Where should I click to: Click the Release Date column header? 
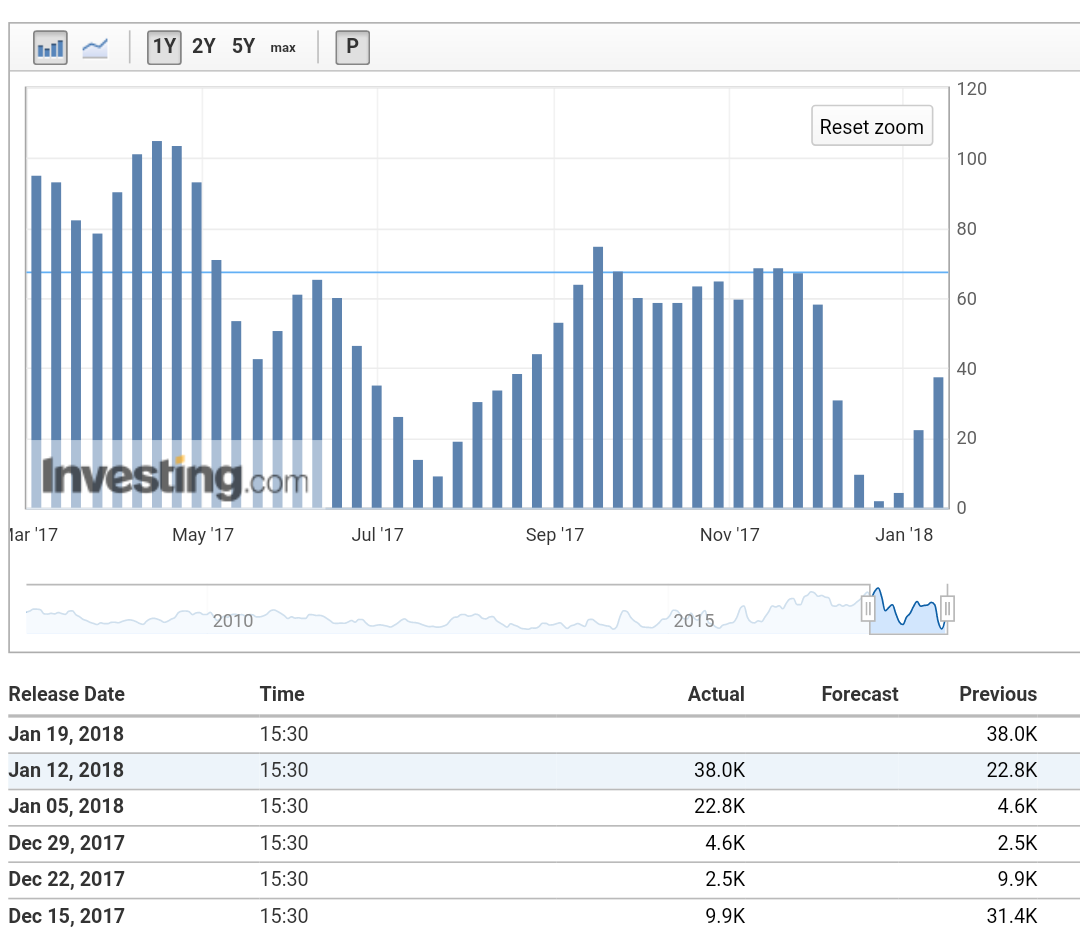pyautogui.click(x=66, y=694)
